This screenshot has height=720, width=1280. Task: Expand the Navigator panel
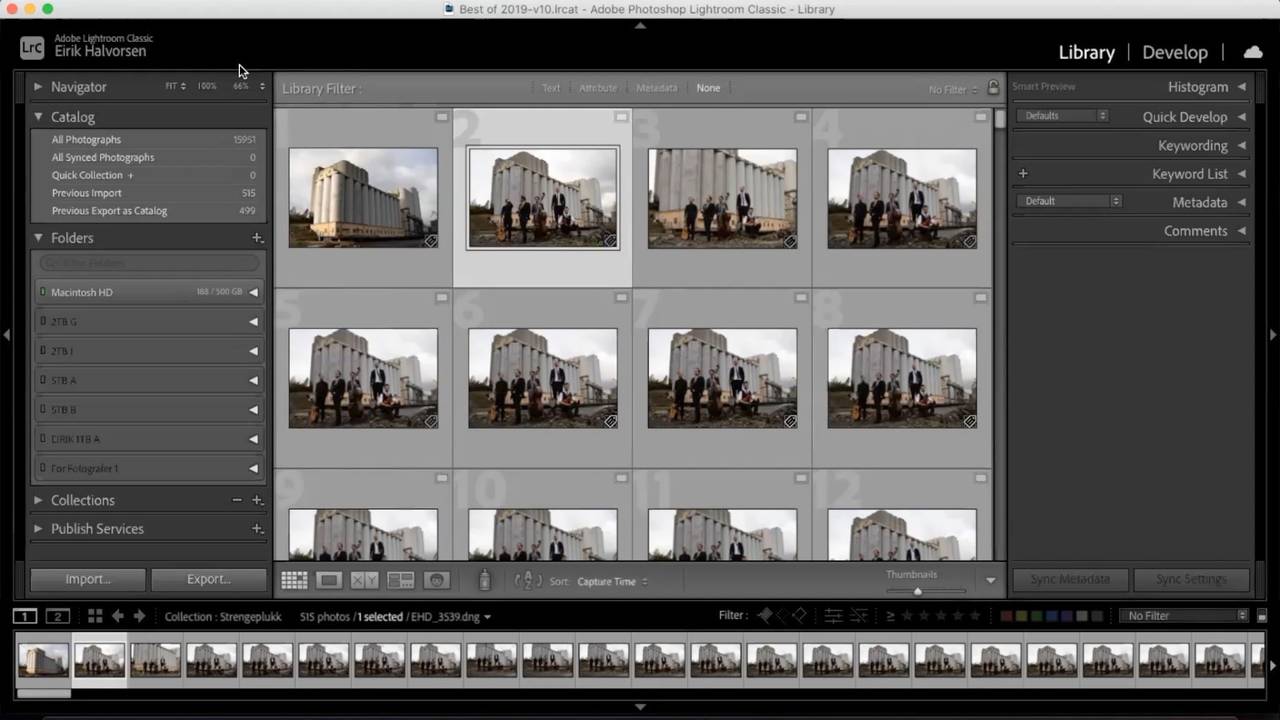(x=38, y=87)
